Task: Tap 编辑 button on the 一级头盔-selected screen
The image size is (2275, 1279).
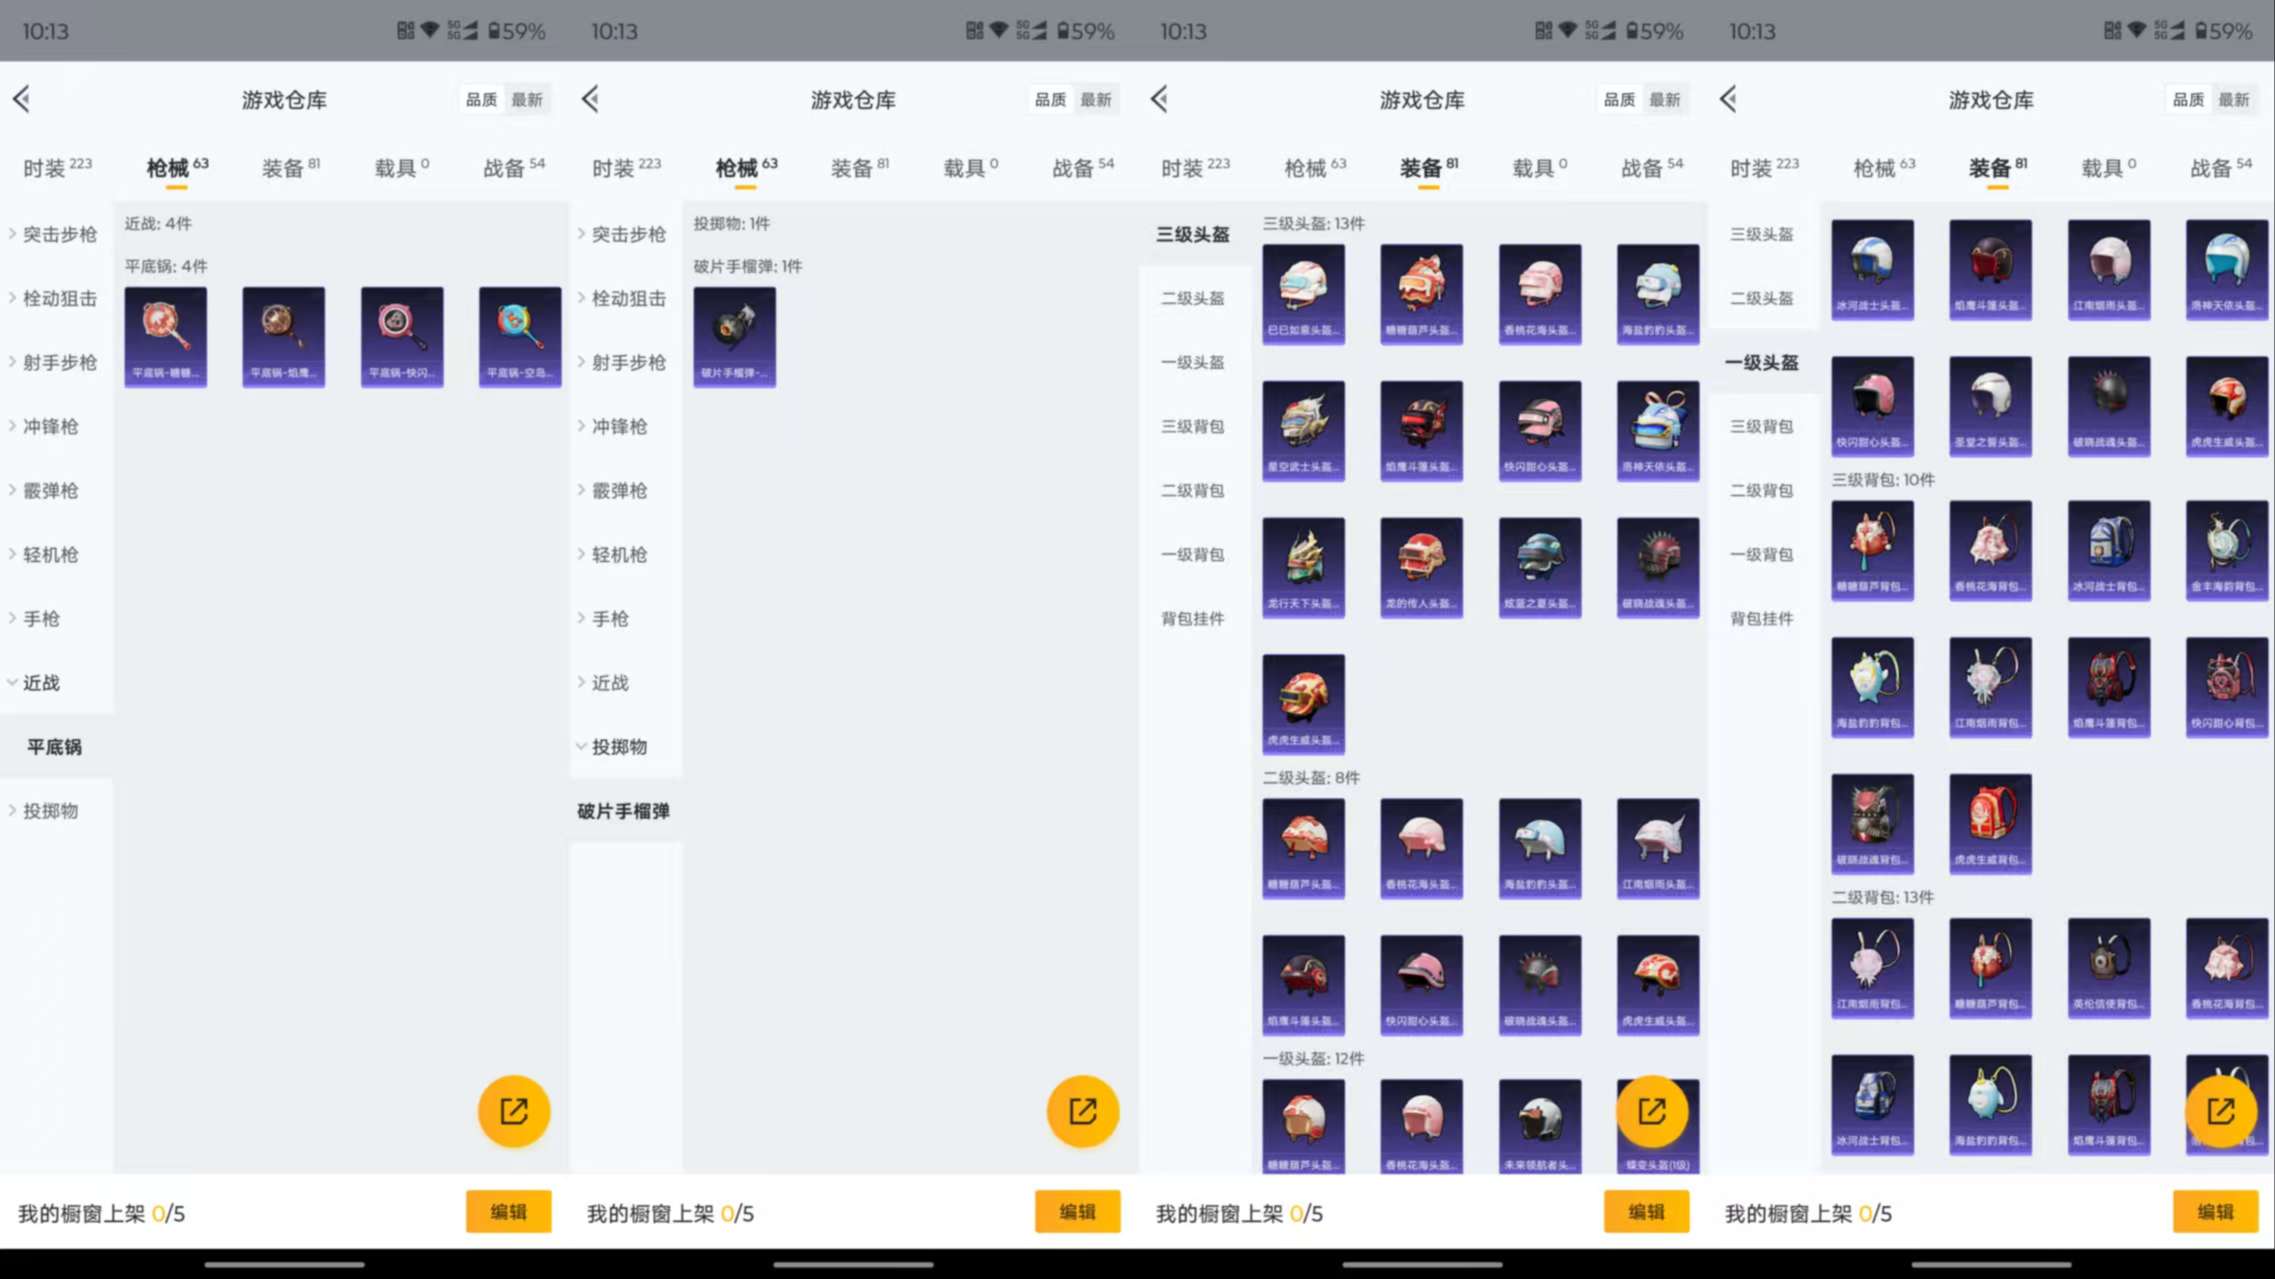Action: 2215,1211
